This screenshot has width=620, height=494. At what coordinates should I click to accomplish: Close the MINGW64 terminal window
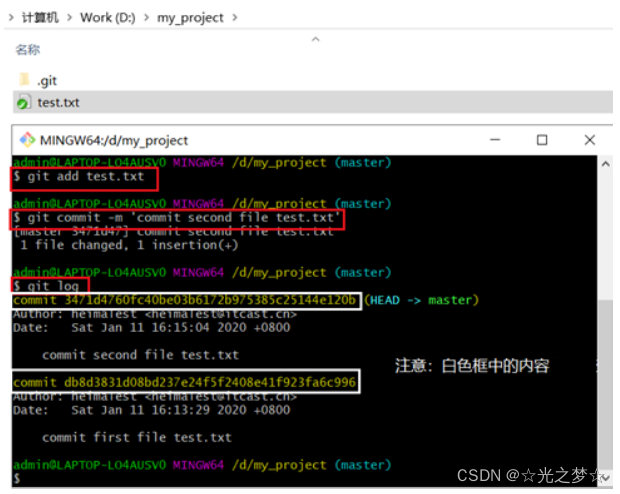[x=590, y=140]
